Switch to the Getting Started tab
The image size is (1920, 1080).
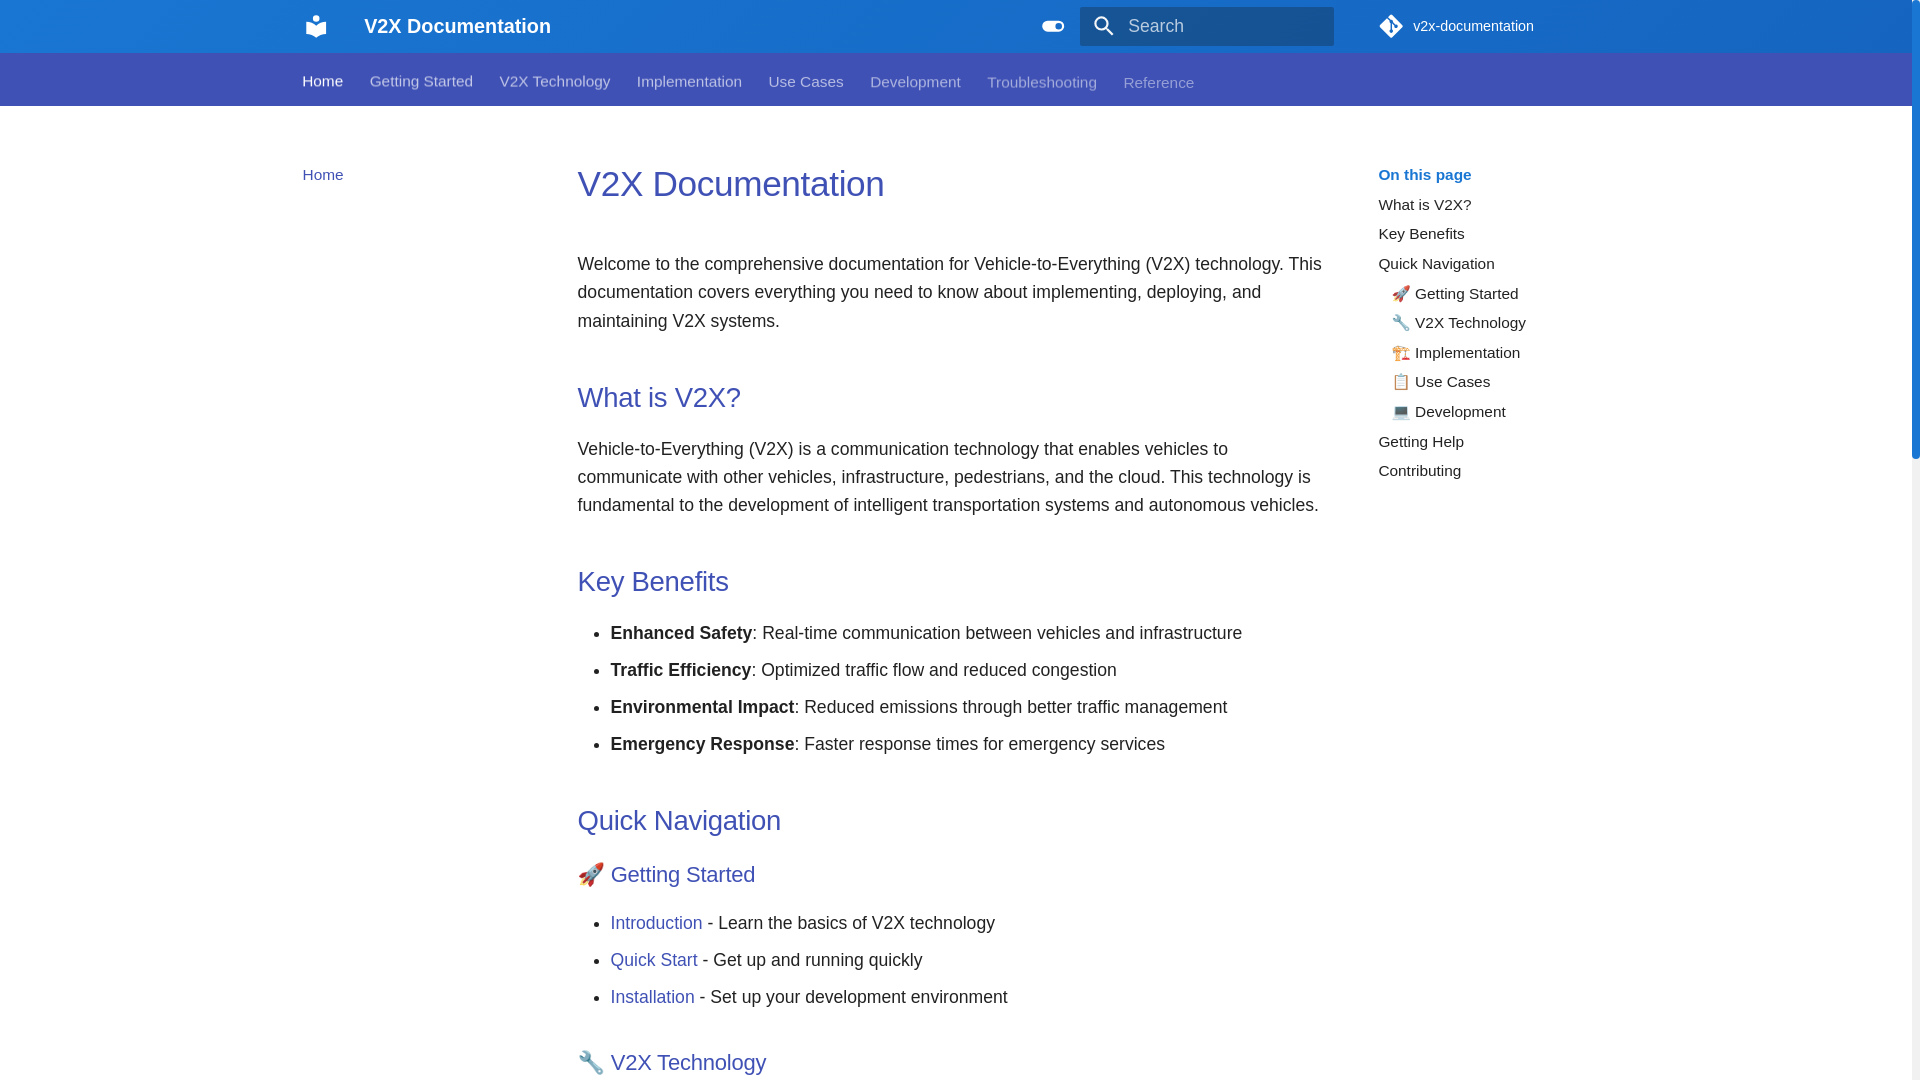tap(421, 81)
